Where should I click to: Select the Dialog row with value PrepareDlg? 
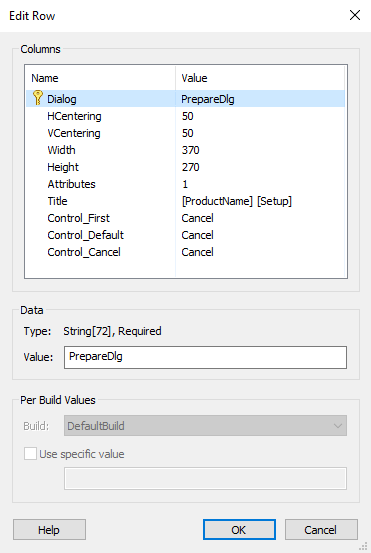point(186,99)
